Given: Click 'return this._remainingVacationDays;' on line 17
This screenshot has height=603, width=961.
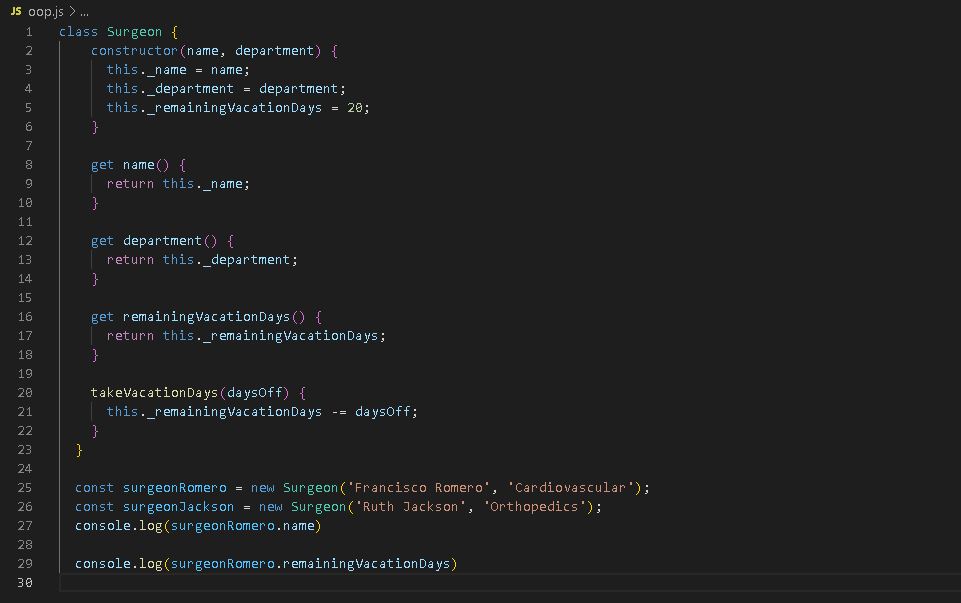Looking at the screenshot, I should (x=246, y=336).
